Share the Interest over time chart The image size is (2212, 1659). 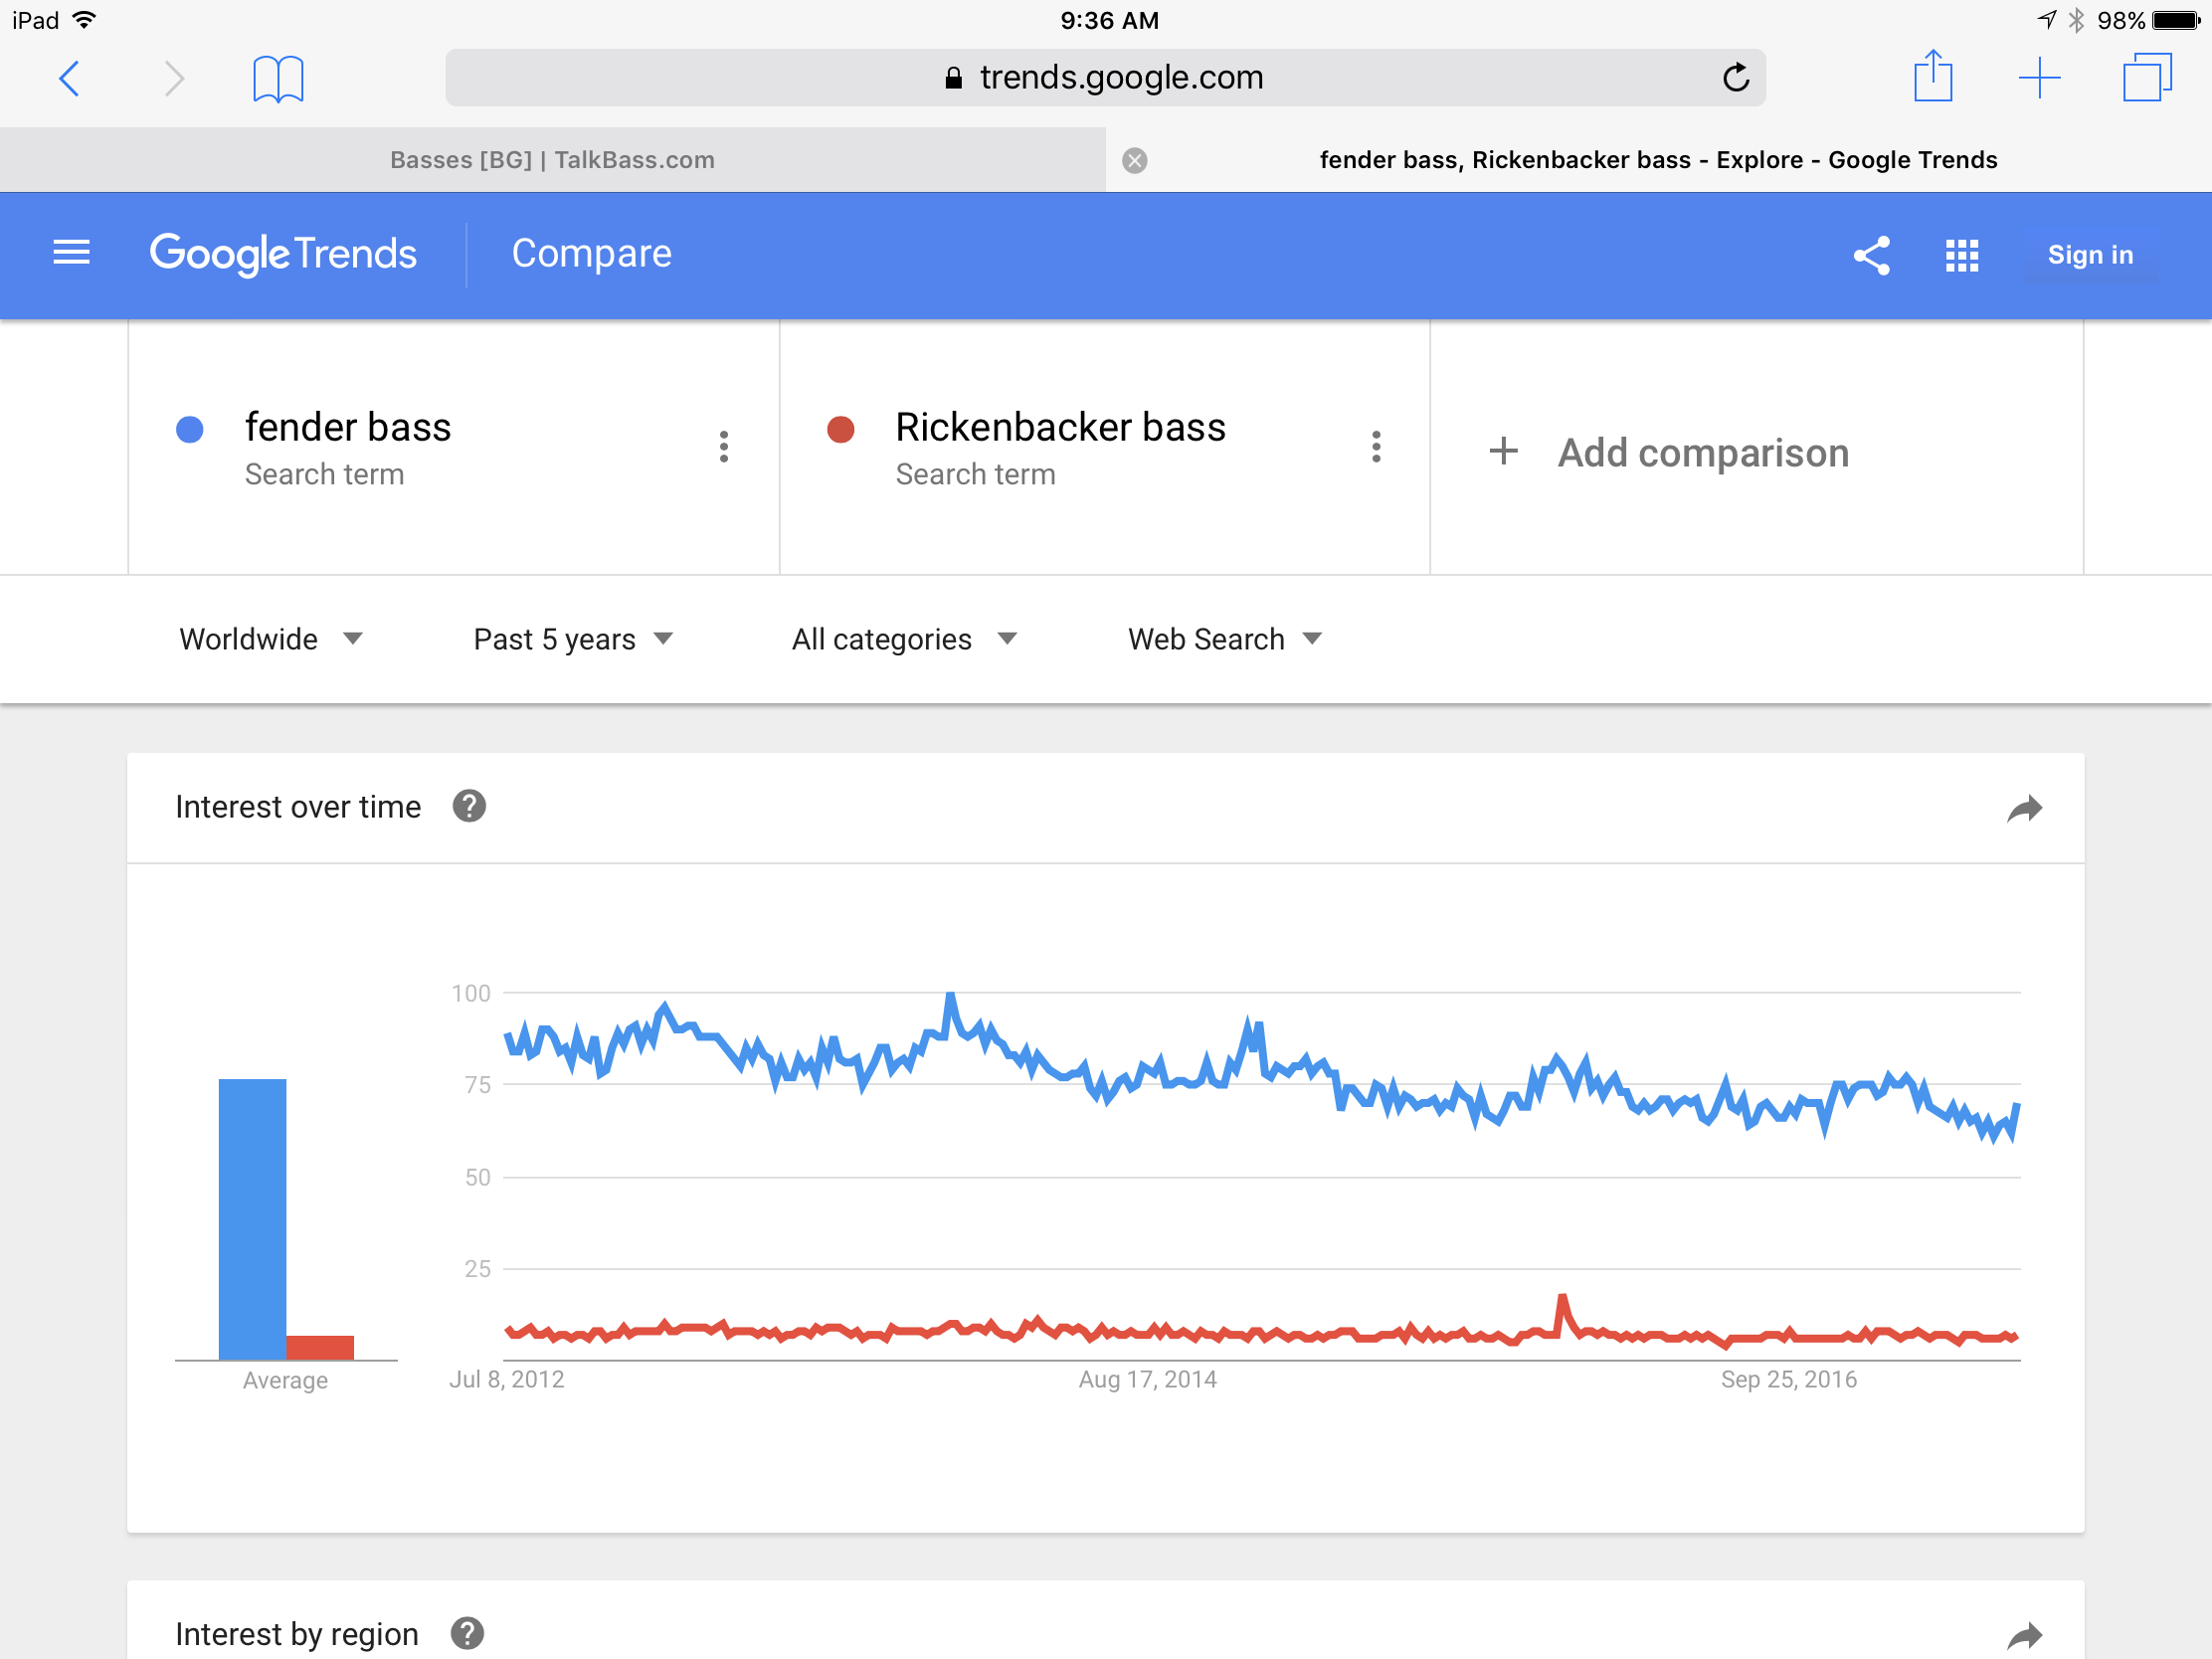pos(2025,808)
